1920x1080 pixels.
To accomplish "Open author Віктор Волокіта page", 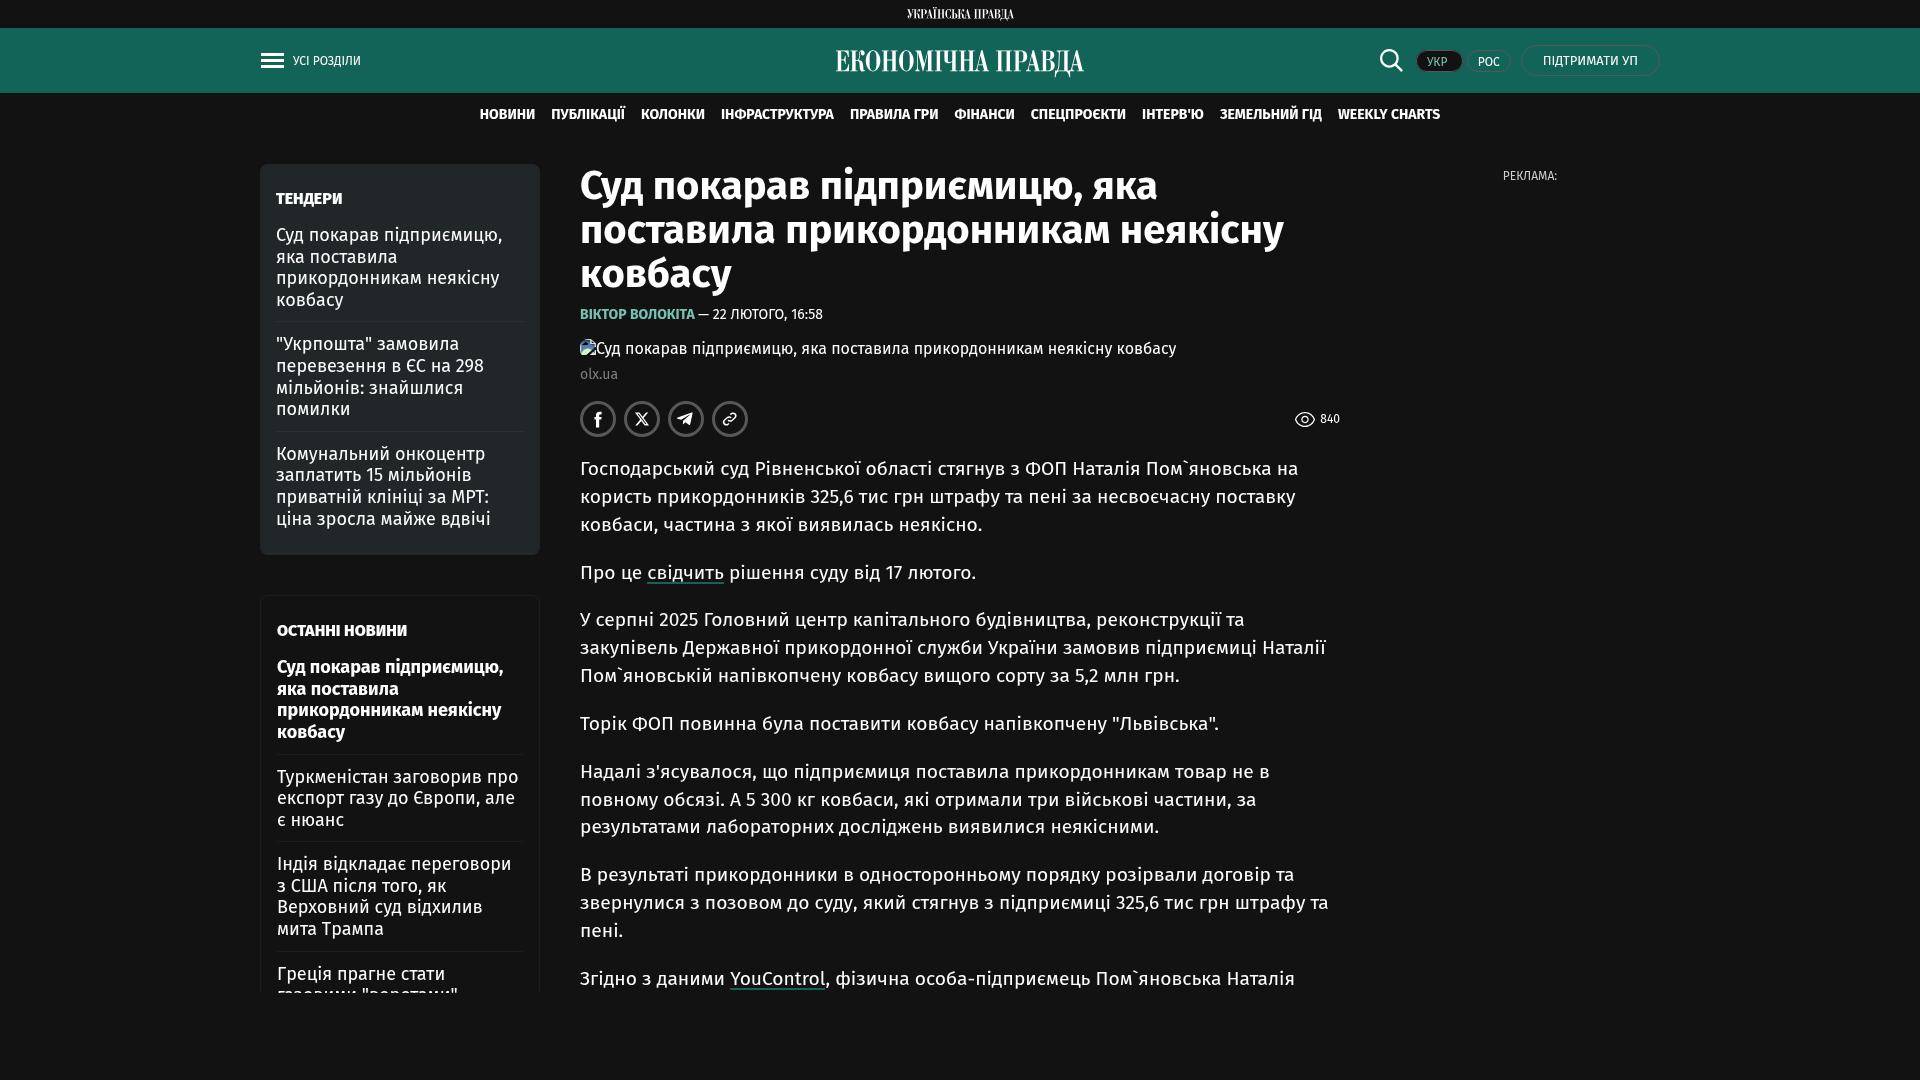I will point(637,314).
